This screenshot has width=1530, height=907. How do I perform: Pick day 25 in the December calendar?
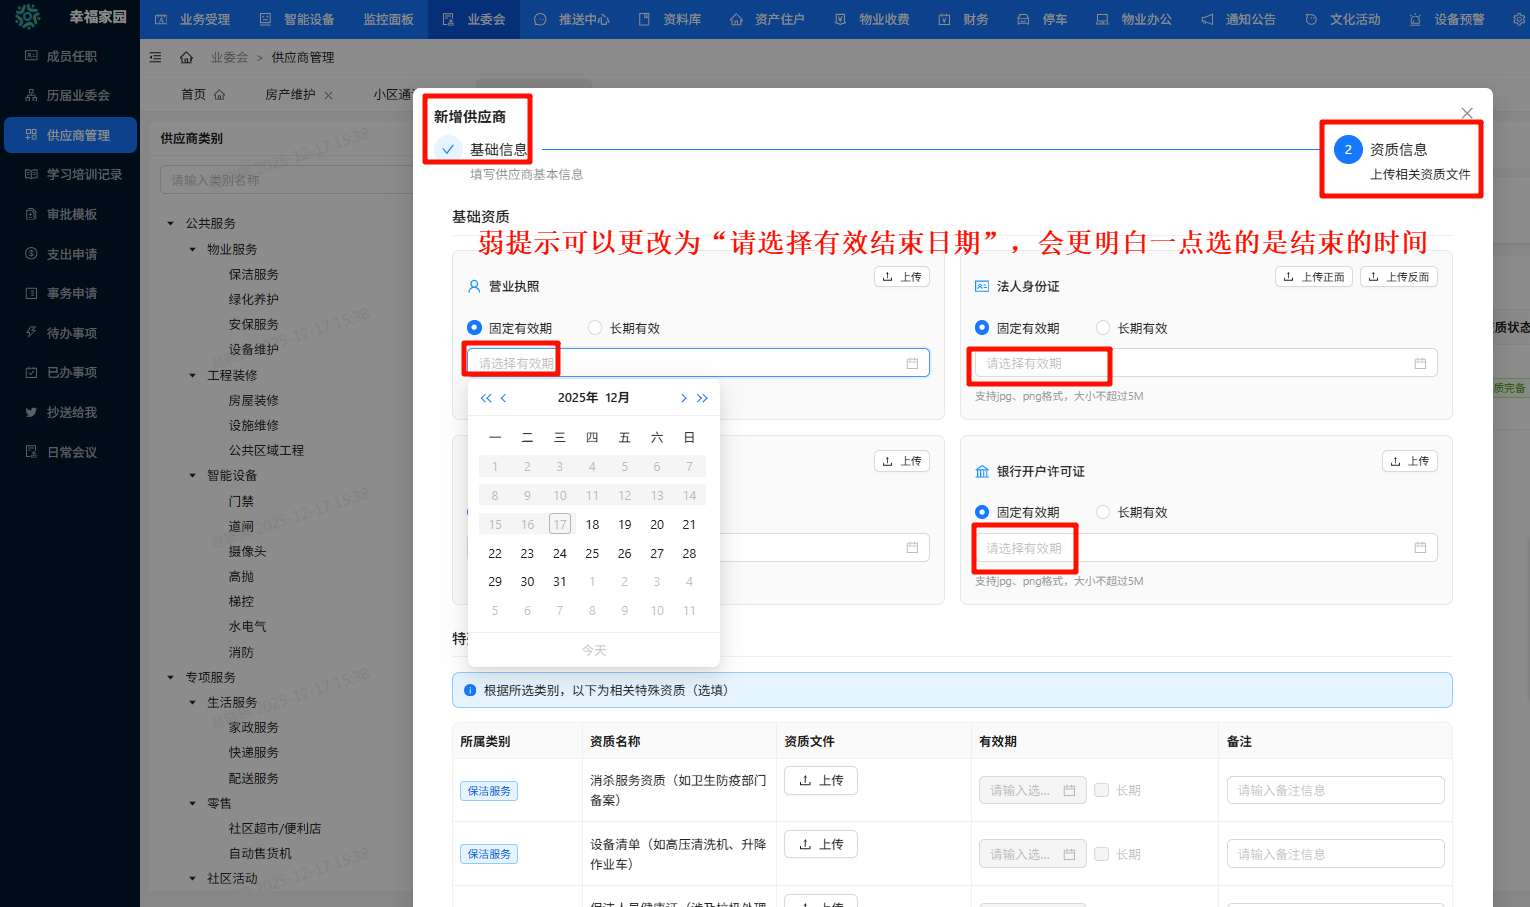pos(592,553)
